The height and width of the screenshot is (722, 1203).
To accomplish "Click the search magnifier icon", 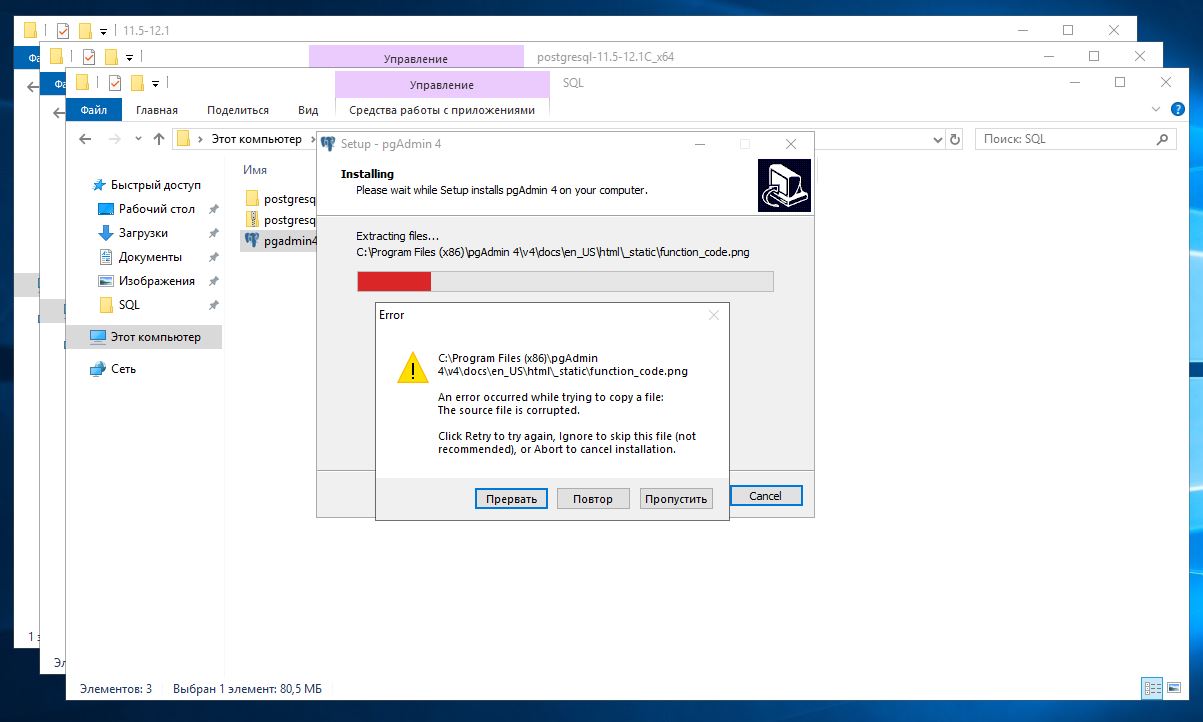I will 1162,139.
